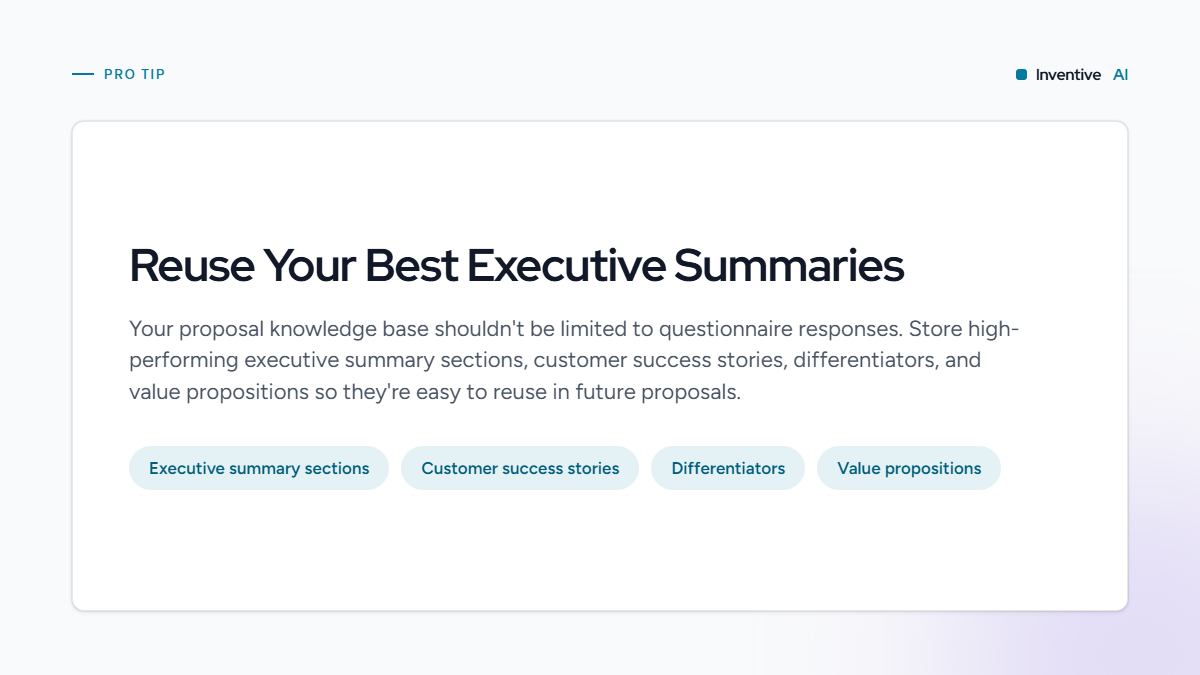This screenshot has width=1200, height=675.
Task: Click the word "Summaries" in the heading
Action: tap(789, 266)
